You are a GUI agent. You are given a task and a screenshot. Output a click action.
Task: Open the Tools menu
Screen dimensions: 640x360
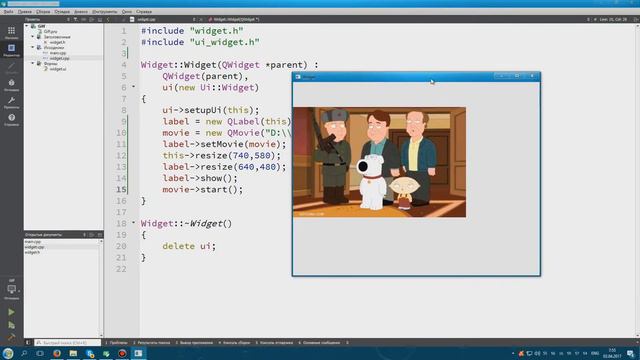click(104, 12)
